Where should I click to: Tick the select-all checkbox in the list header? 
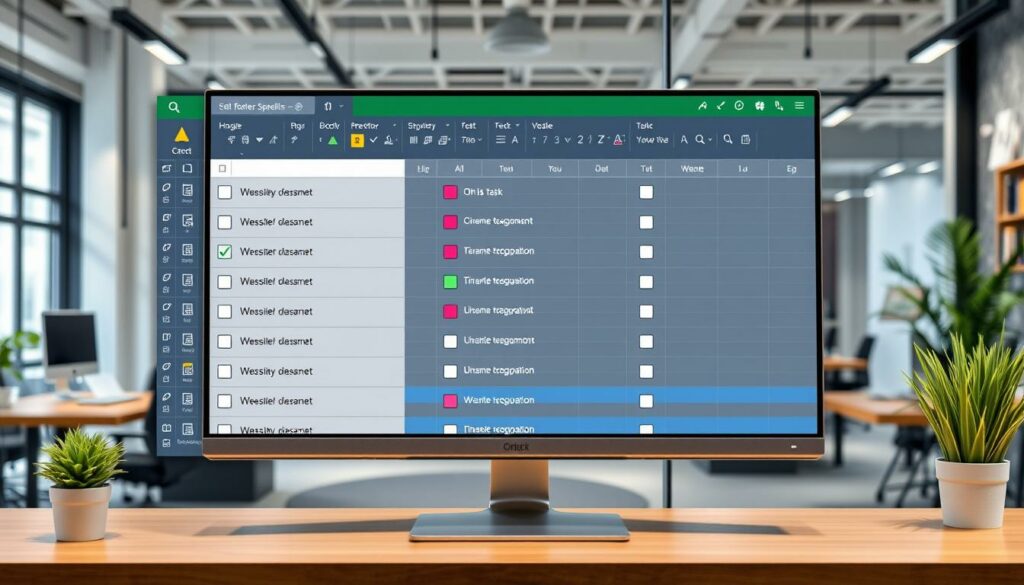click(222, 168)
